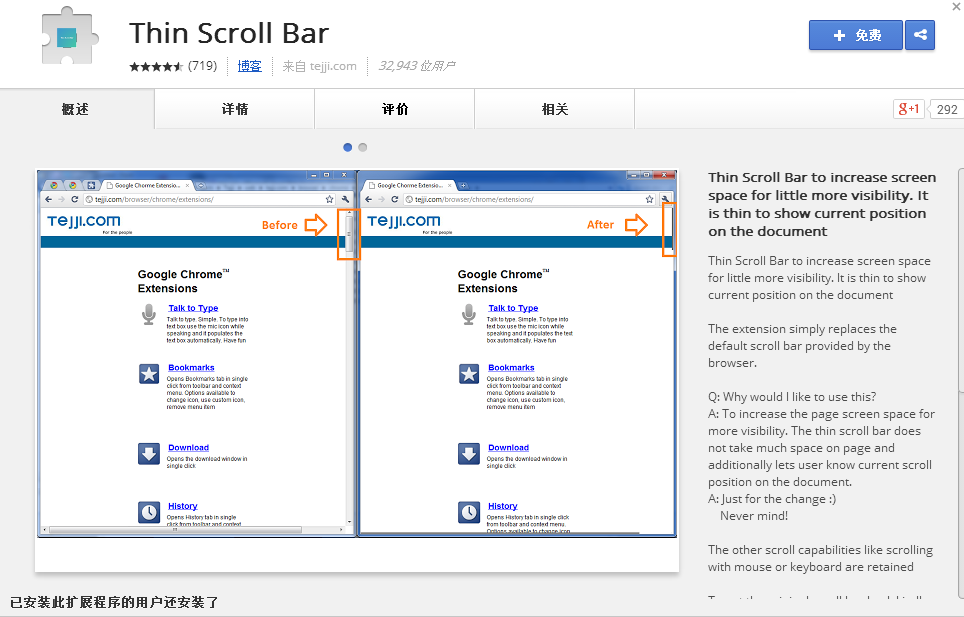Click the 已安装此扩展程序的用户还安装了 heading
The image size is (964, 617).
[x=114, y=602]
